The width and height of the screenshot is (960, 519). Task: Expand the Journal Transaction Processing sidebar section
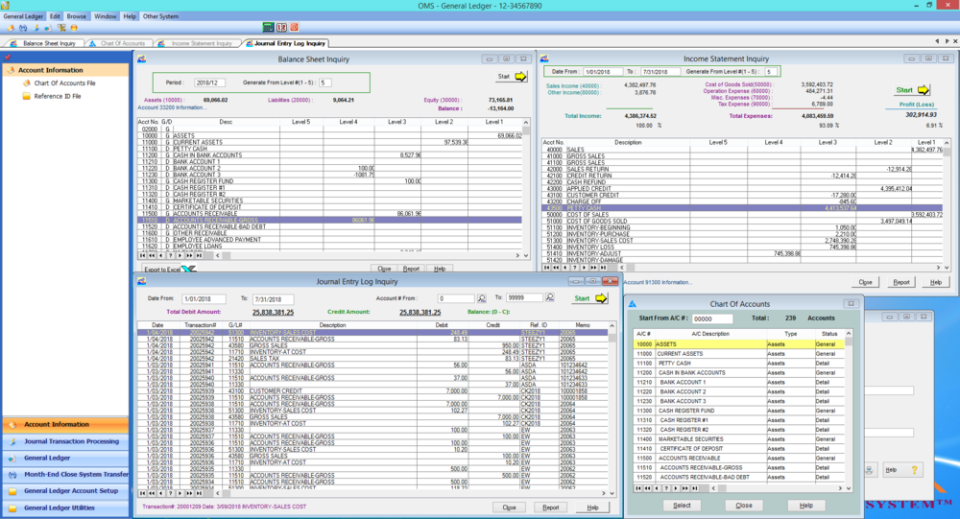(x=66, y=441)
